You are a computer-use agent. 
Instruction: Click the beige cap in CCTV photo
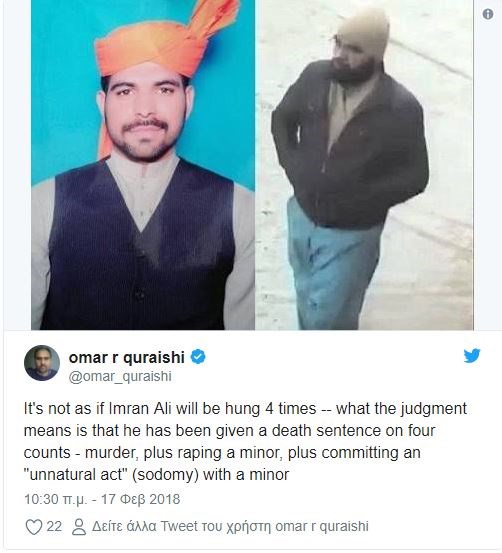point(363,34)
